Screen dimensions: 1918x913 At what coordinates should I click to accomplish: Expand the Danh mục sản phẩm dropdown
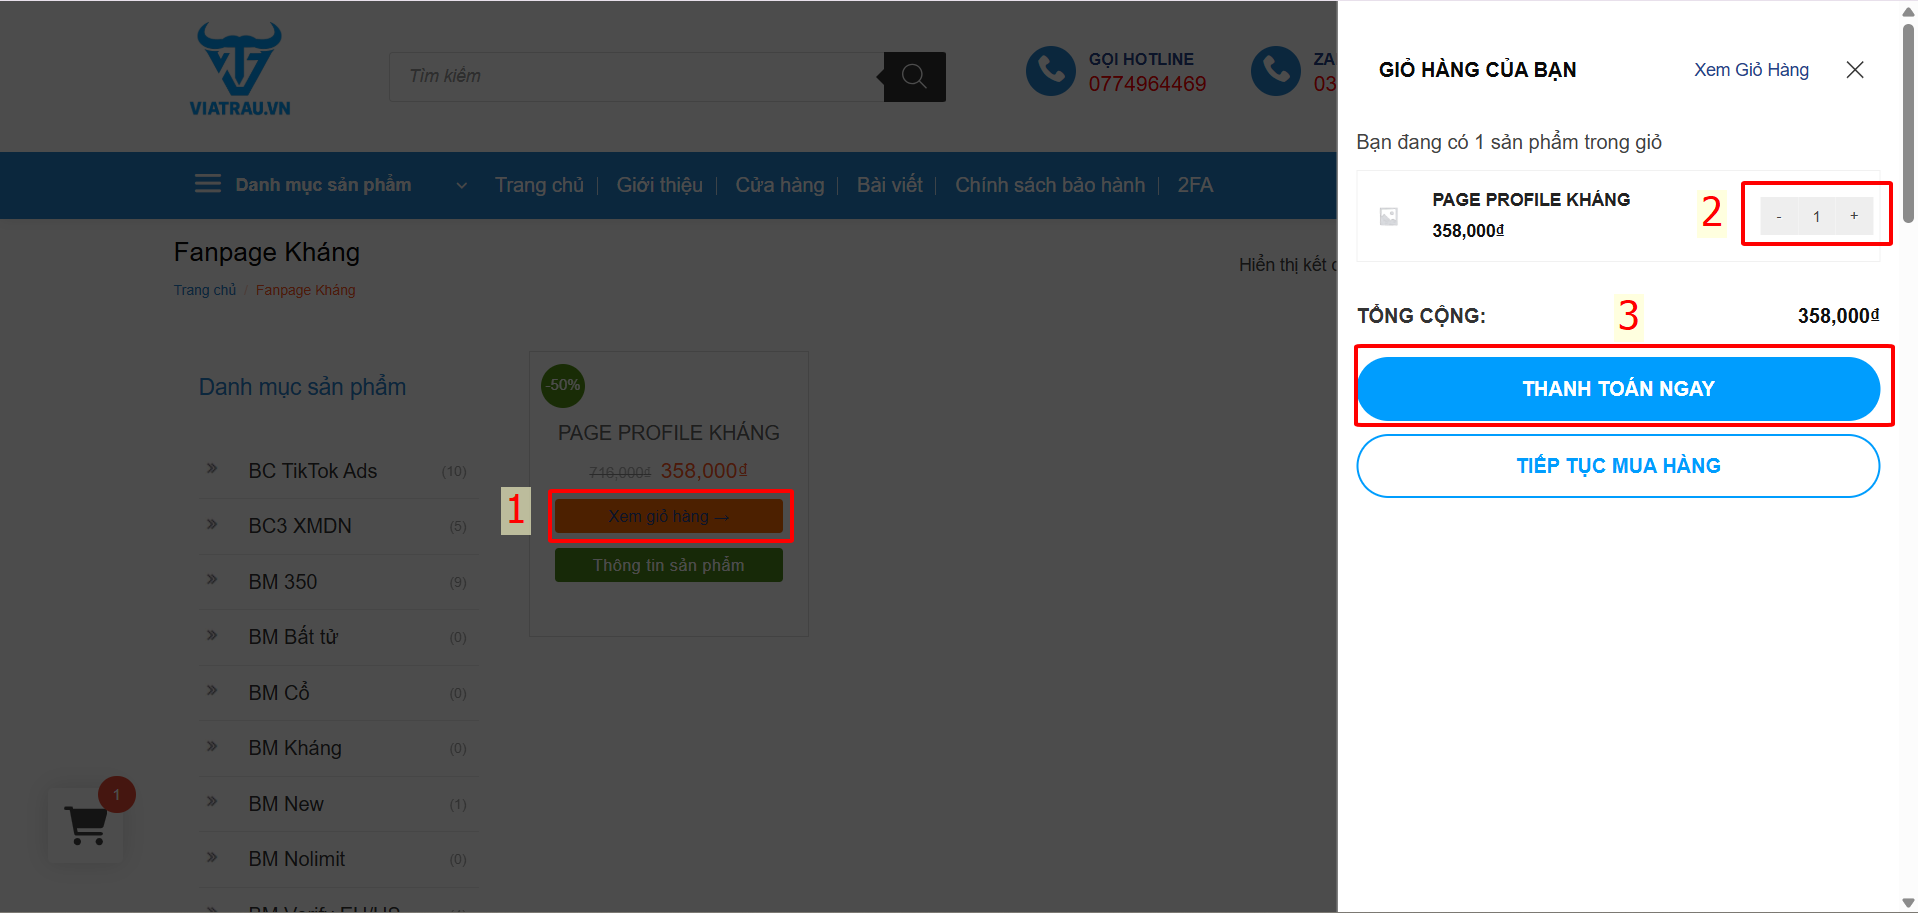tap(461, 185)
